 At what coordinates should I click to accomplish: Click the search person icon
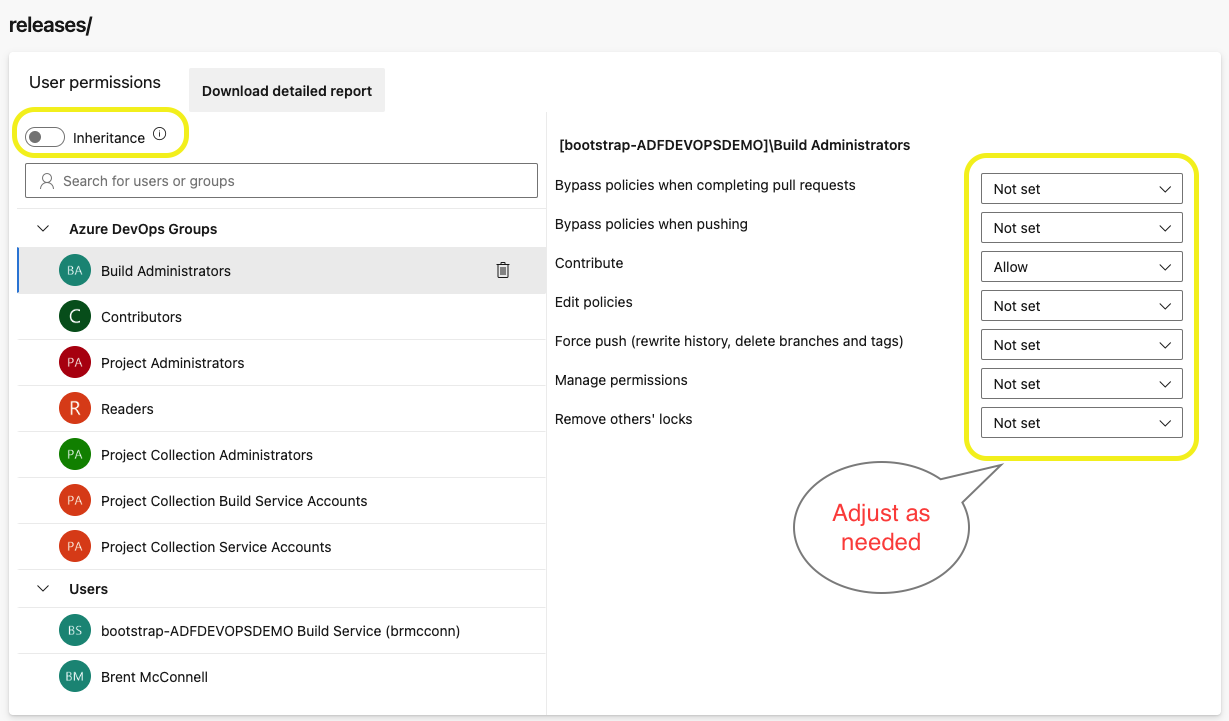click(46, 181)
